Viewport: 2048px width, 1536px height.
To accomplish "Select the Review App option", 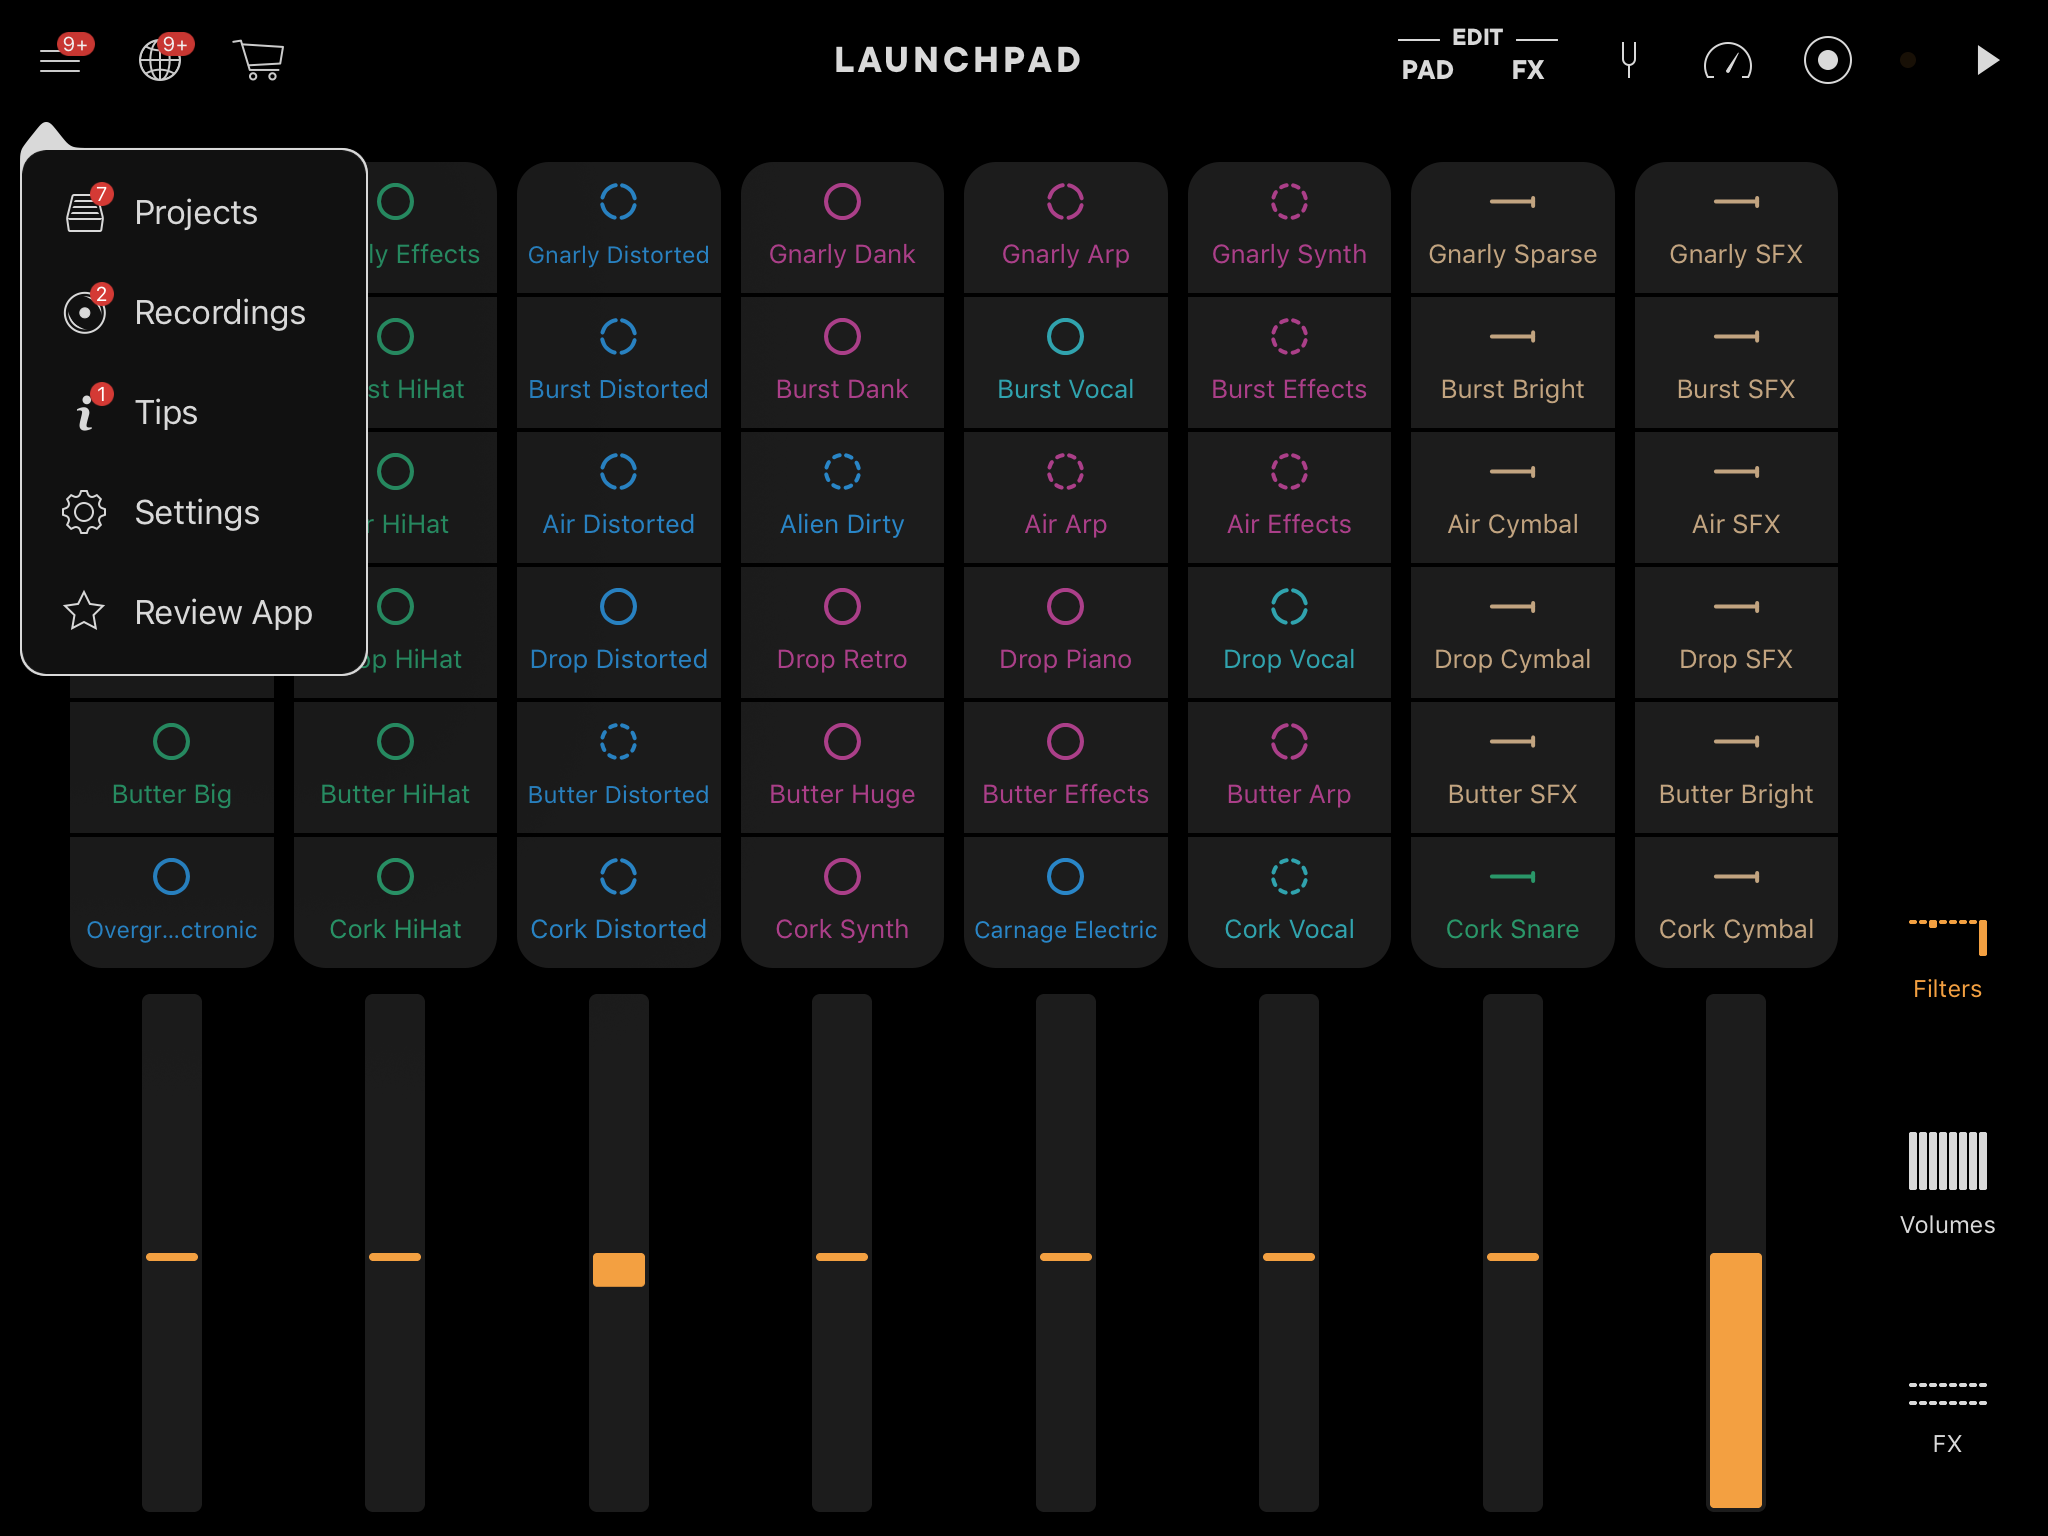I will tap(223, 612).
